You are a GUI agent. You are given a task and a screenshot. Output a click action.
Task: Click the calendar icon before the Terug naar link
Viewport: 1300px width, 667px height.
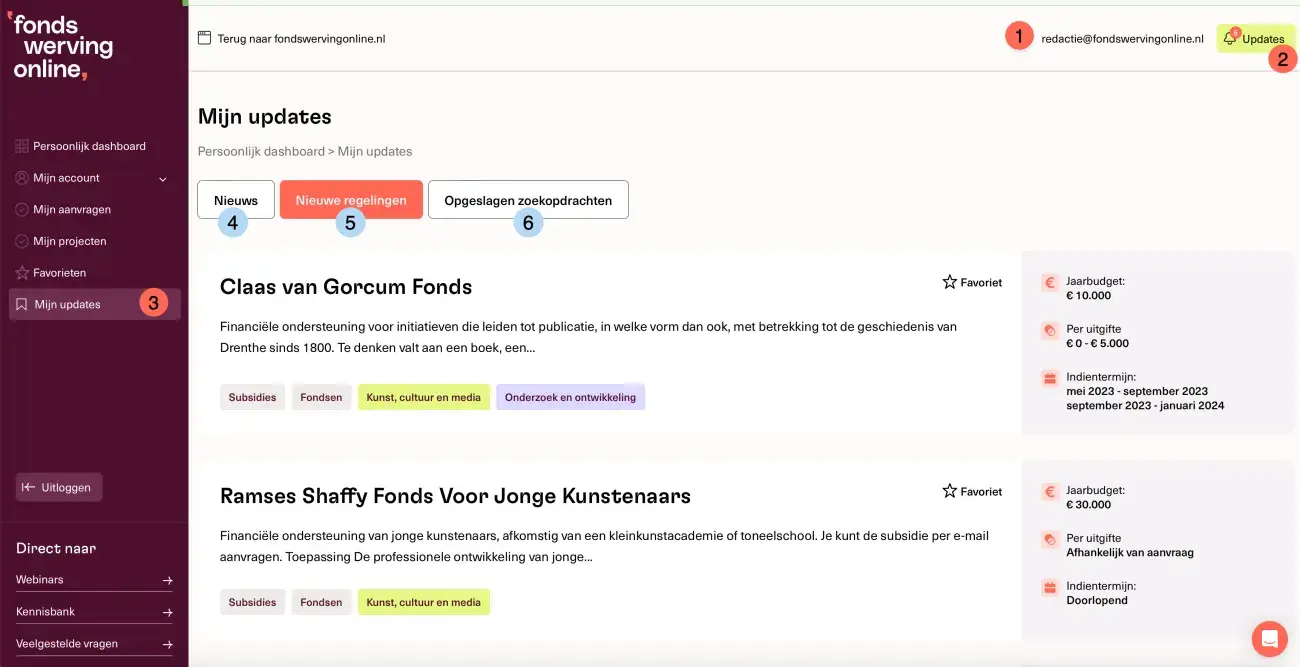point(204,38)
